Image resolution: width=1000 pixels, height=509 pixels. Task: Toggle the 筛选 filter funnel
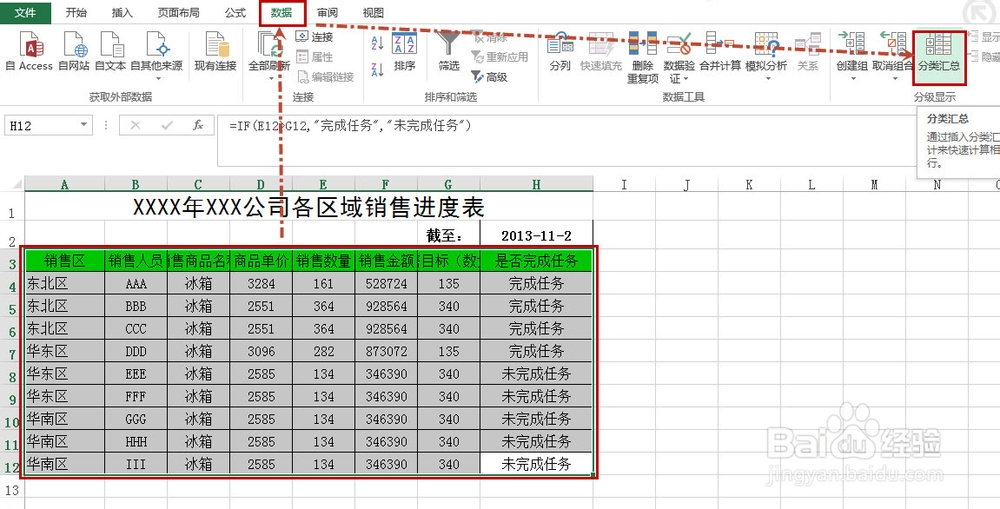tap(449, 52)
